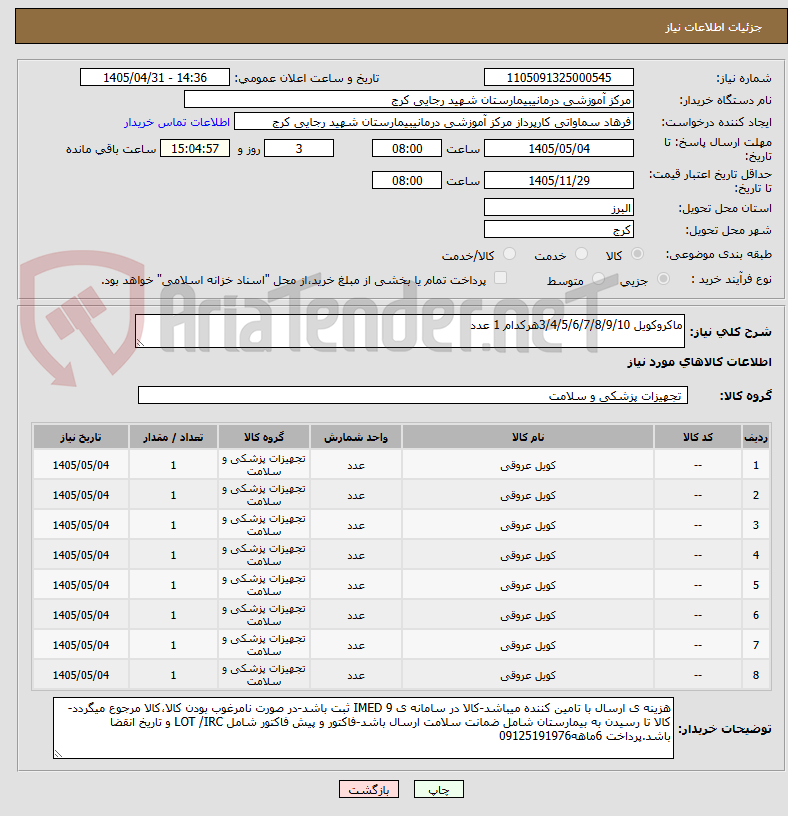Viewport: 788px width, 816px height.
Task: Click the date cell in row 2
Action: coord(81,495)
